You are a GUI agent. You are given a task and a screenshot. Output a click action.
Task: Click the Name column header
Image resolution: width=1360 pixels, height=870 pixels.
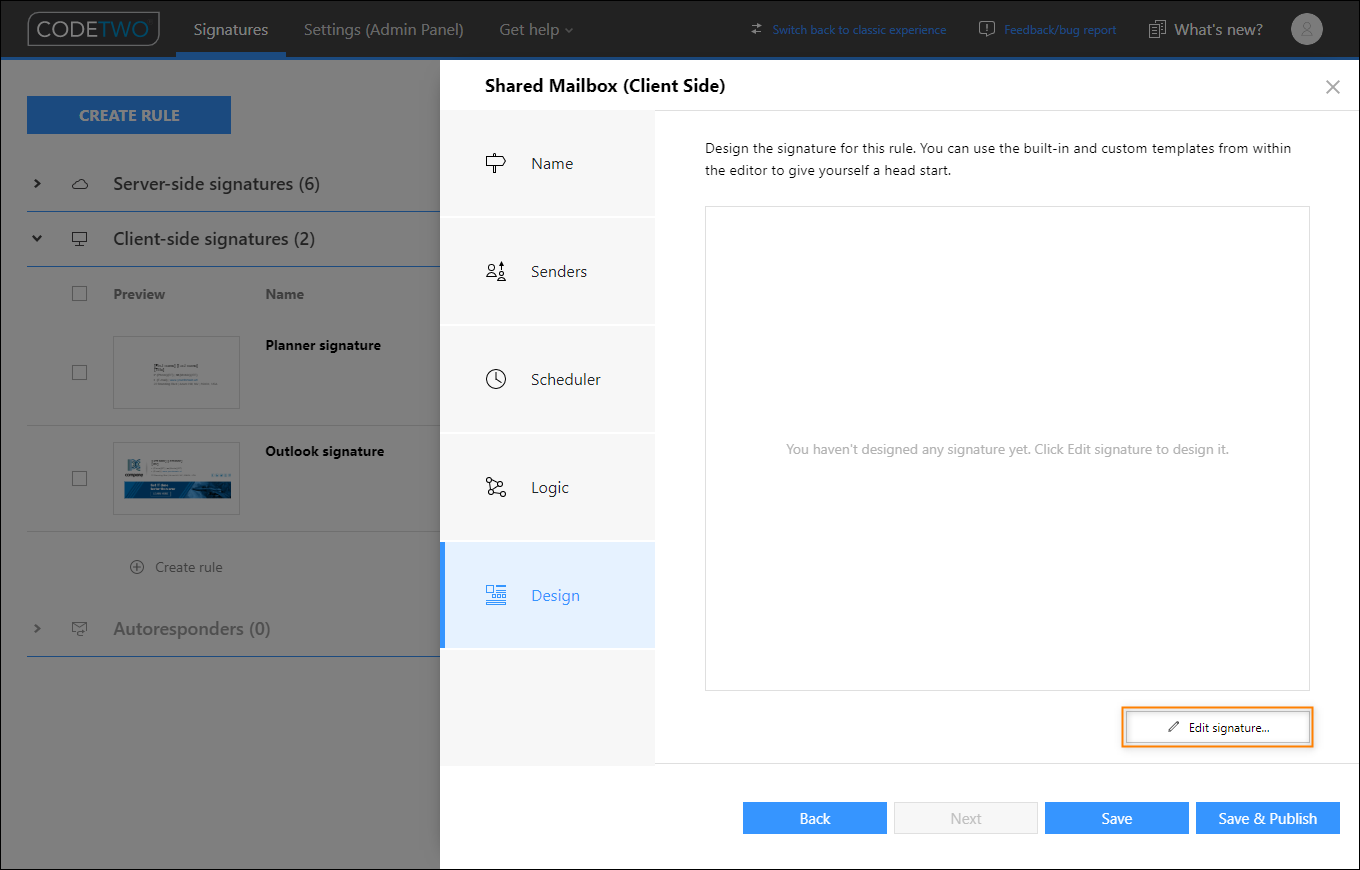click(x=285, y=294)
